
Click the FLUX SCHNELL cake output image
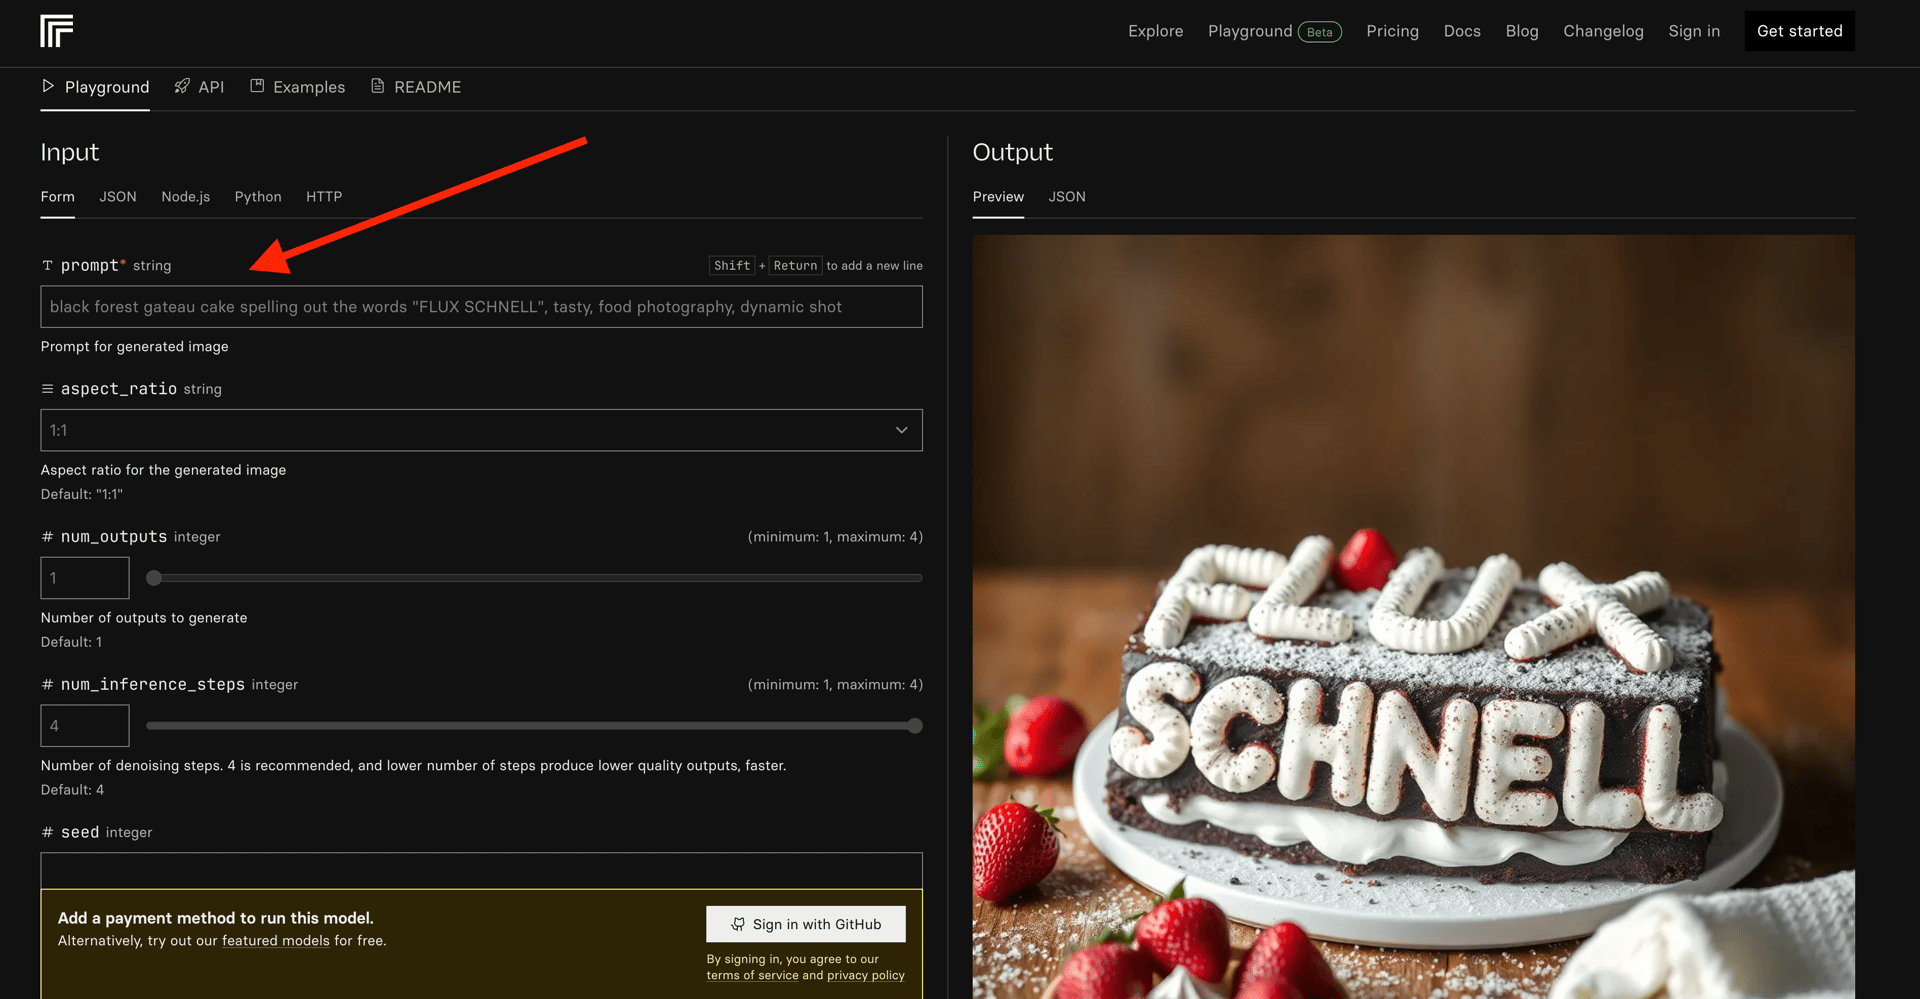[1414, 617]
